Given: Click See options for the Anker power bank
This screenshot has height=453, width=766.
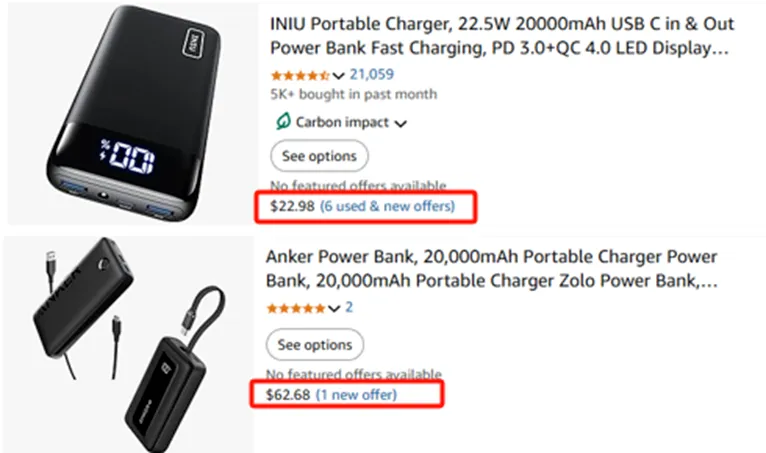Looking at the screenshot, I should pyautogui.click(x=315, y=345).
